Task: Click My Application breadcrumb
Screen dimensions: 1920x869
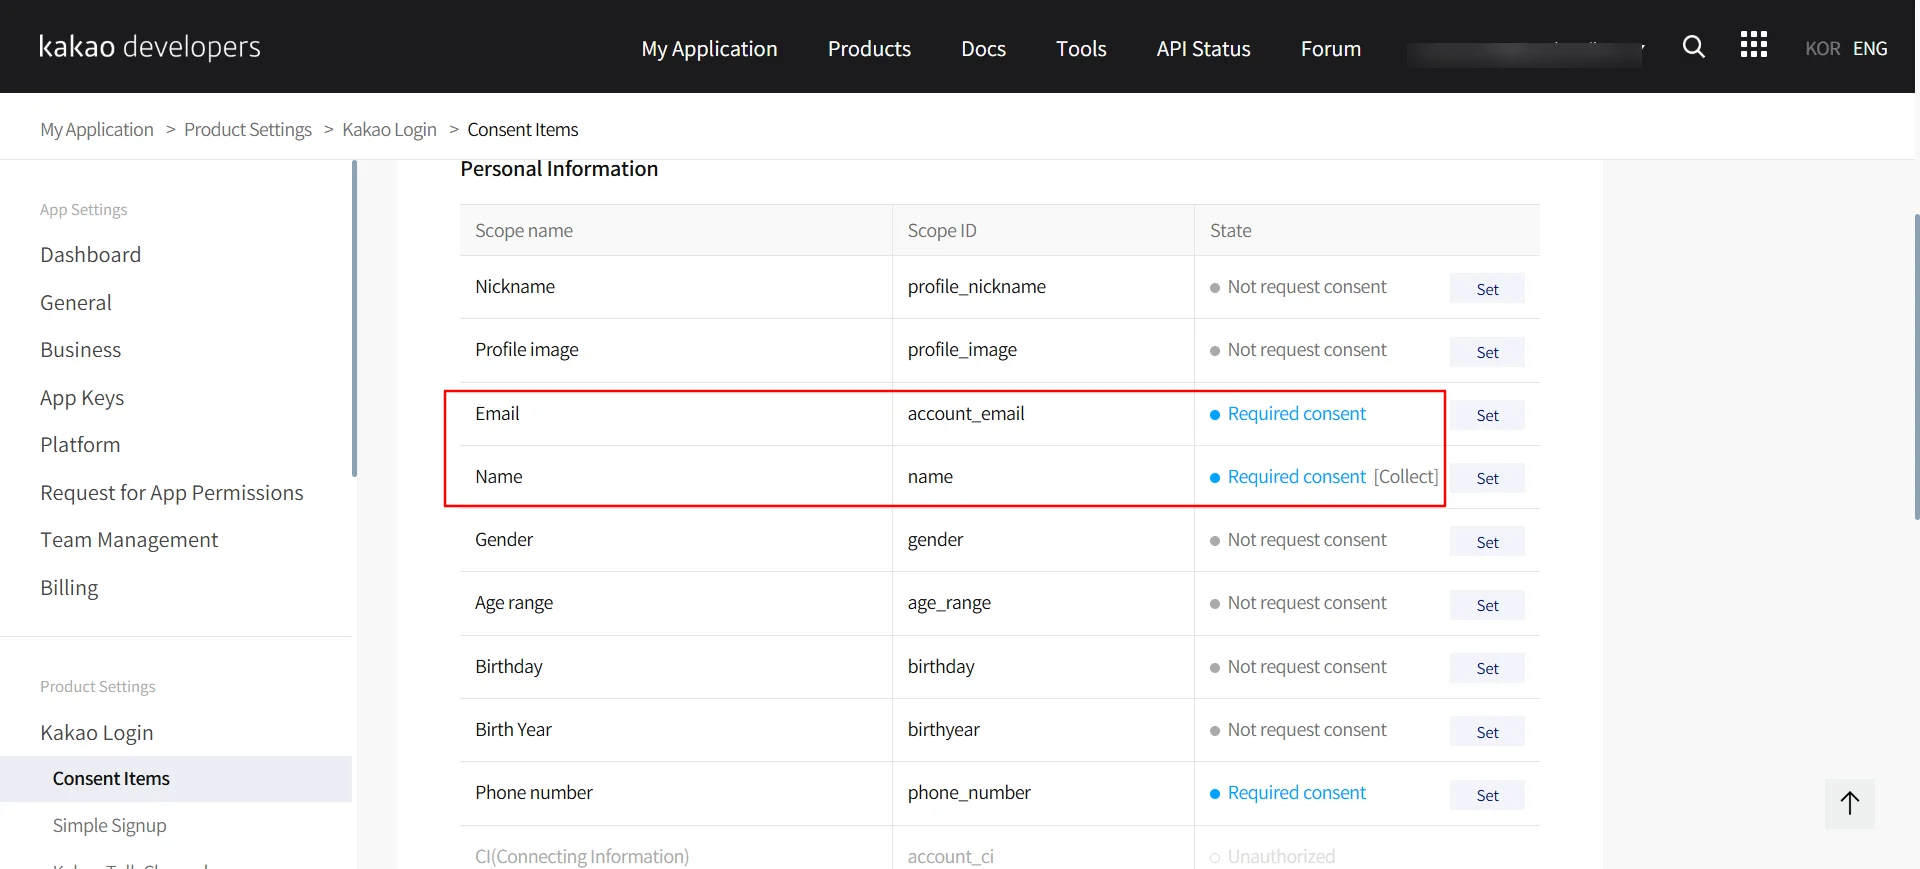Action: coord(97,130)
